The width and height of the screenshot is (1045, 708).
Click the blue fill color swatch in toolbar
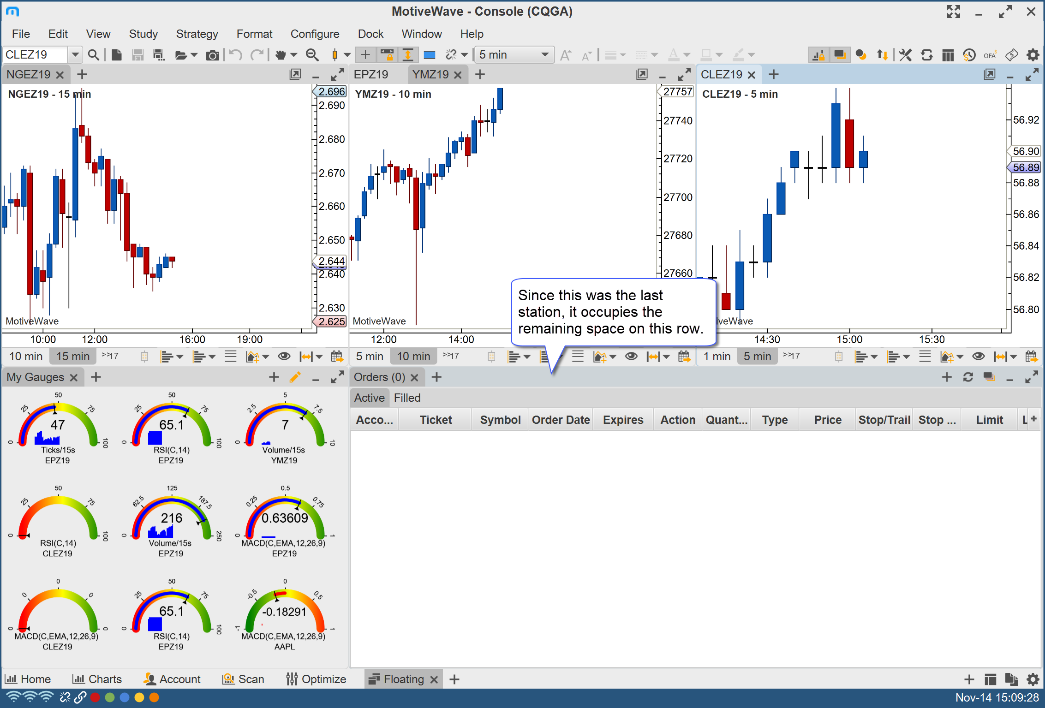coord(429,55)
